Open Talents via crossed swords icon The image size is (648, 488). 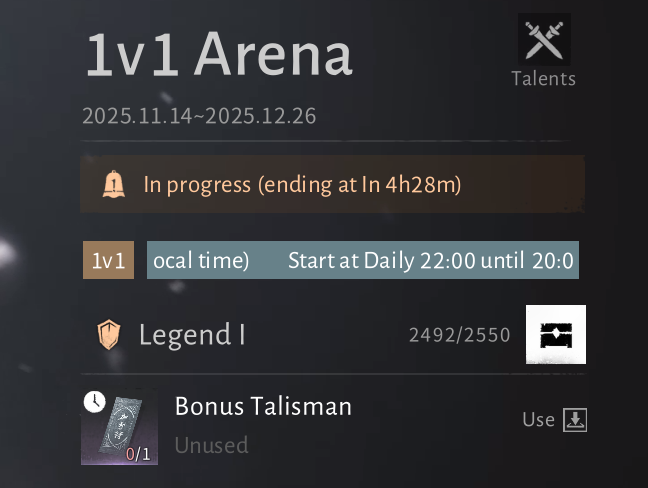(x=544, y=39)
